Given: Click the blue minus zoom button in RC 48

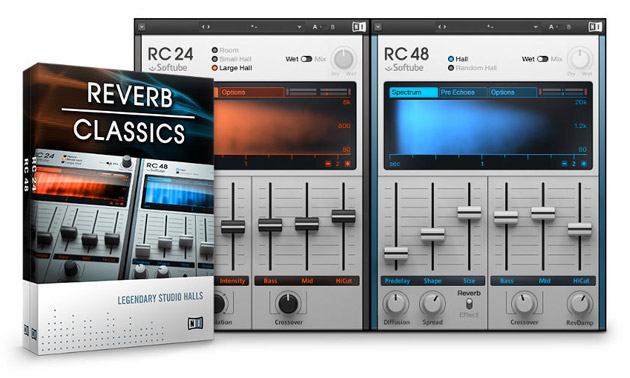Looking at the screenshot, I should (x=564, y=164).
